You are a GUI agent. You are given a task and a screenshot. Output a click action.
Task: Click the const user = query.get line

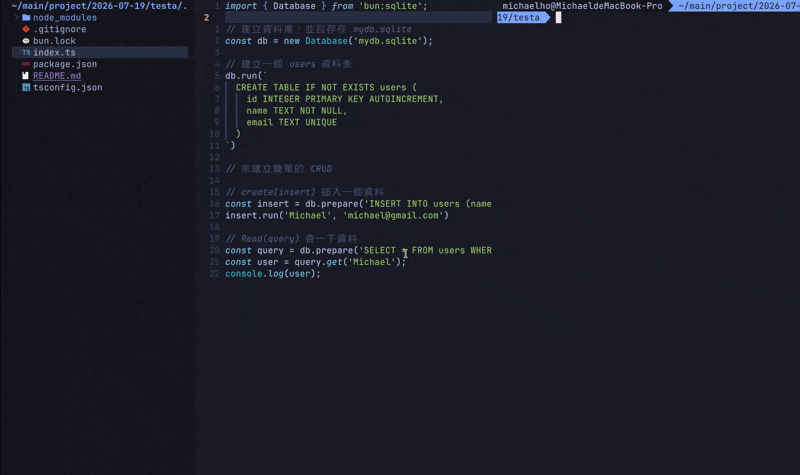315,262
